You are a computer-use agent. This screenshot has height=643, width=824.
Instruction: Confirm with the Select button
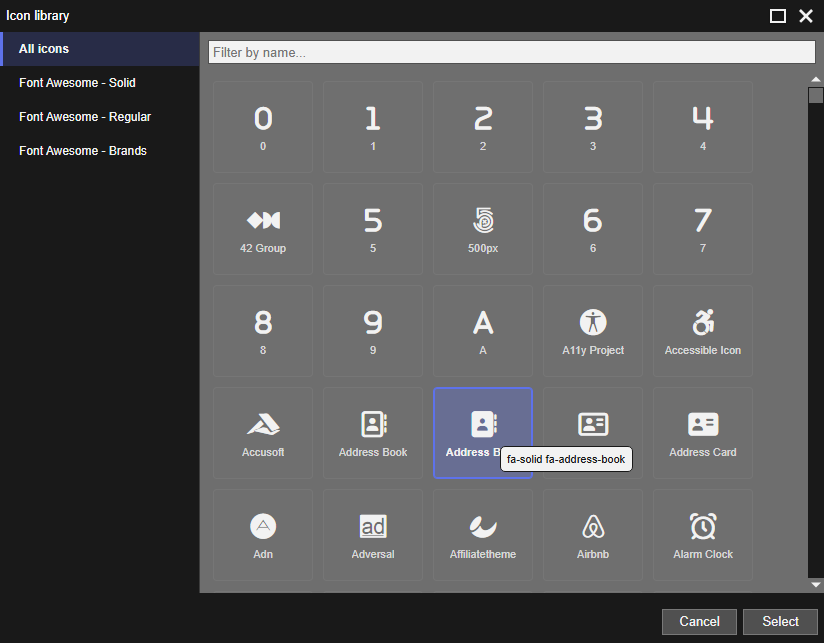click(780, 621)
